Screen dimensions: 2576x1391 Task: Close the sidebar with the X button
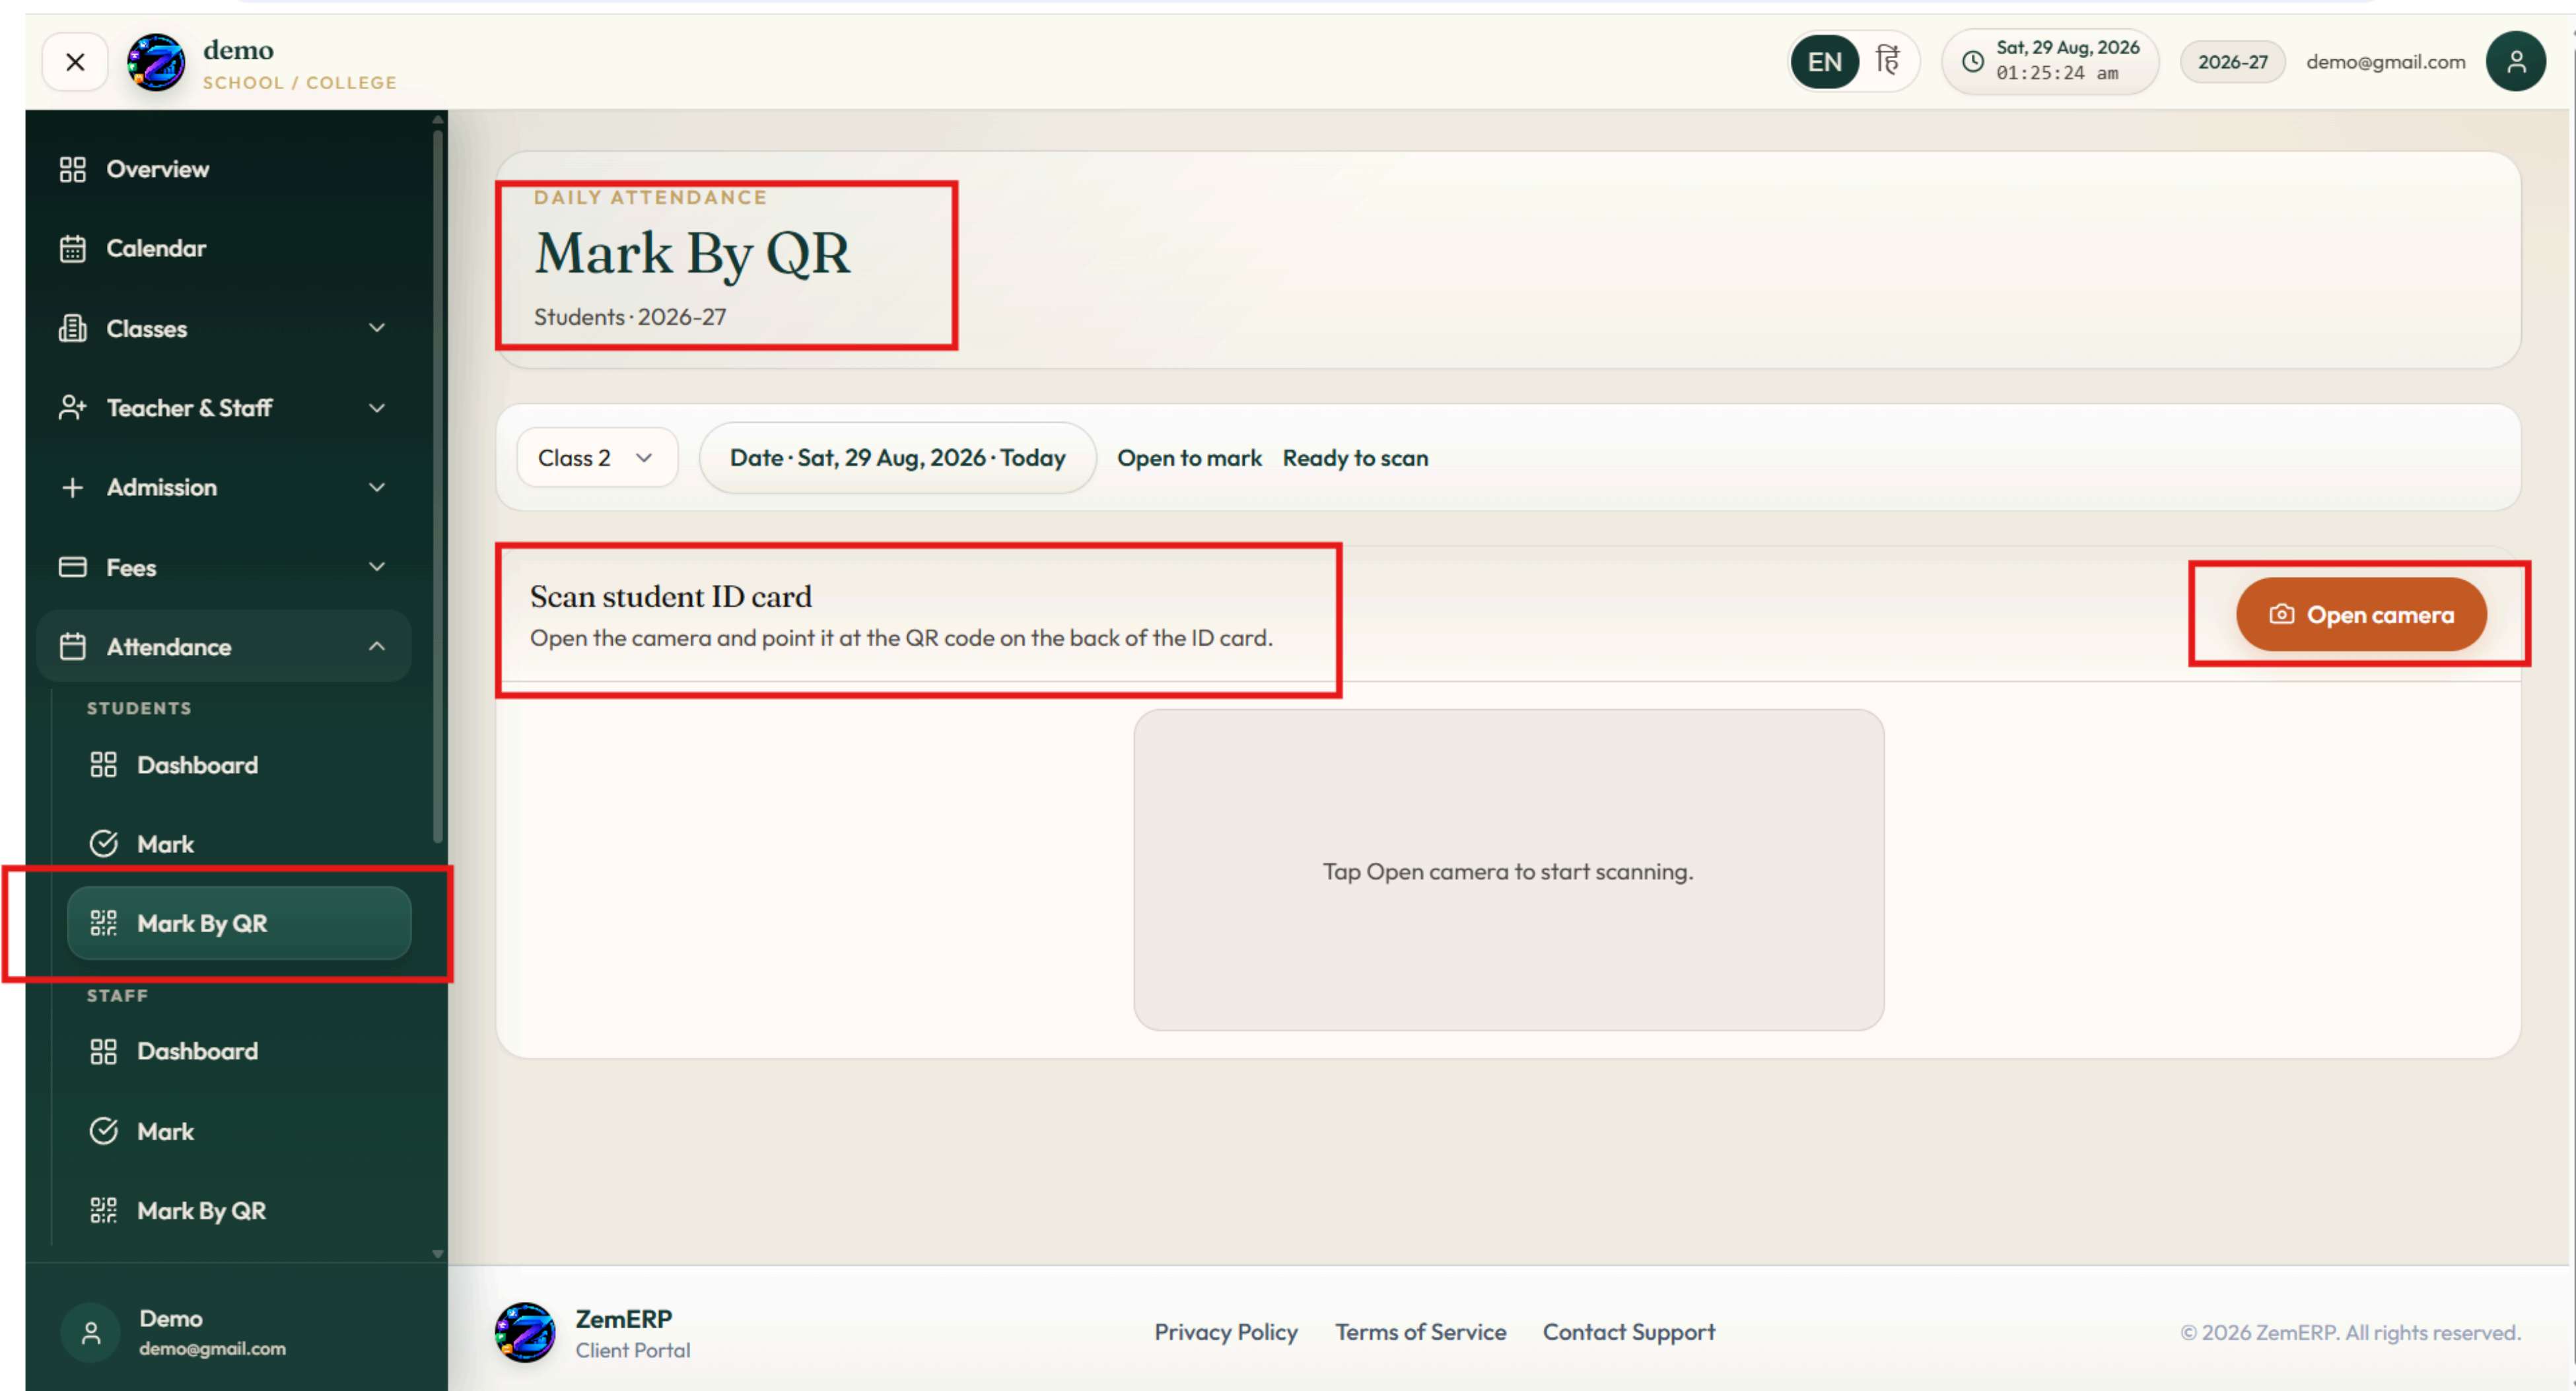75,62
